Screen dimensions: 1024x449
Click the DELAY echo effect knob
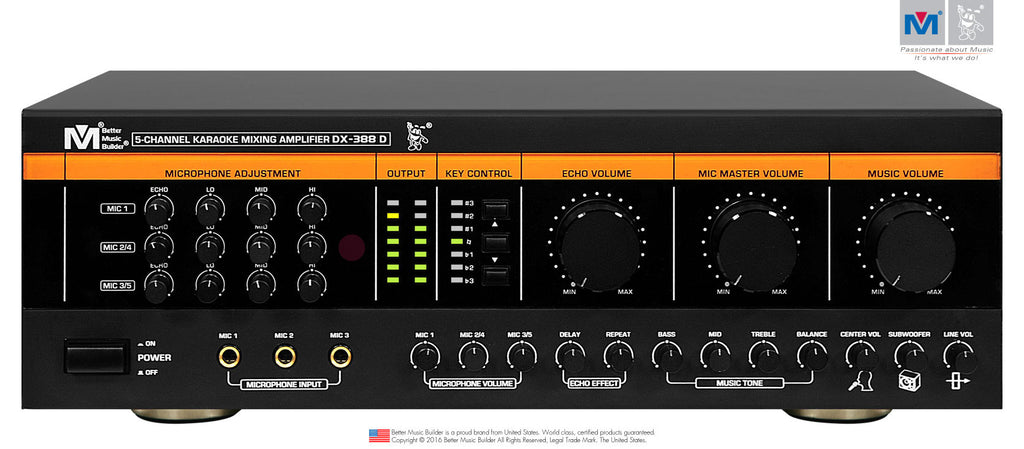(570, 354)
